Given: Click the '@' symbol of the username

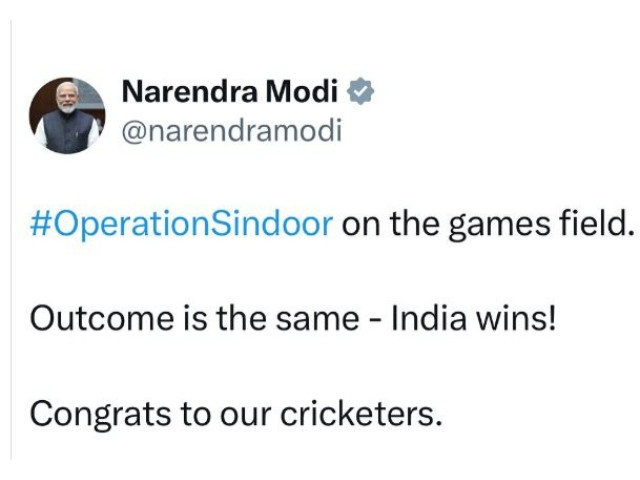Looking at the screenshot, I should [134, 132].
